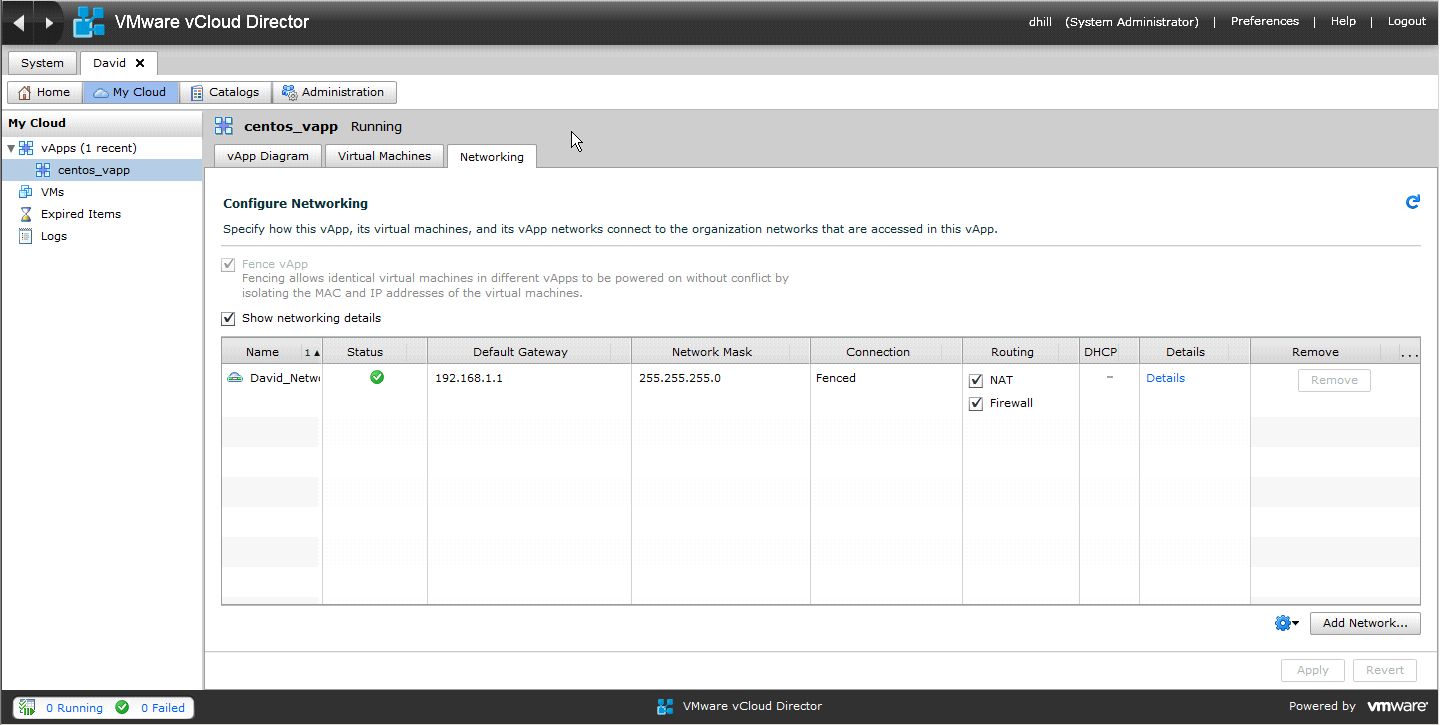
Task: Sort by the Name column header
Action: 262,352
